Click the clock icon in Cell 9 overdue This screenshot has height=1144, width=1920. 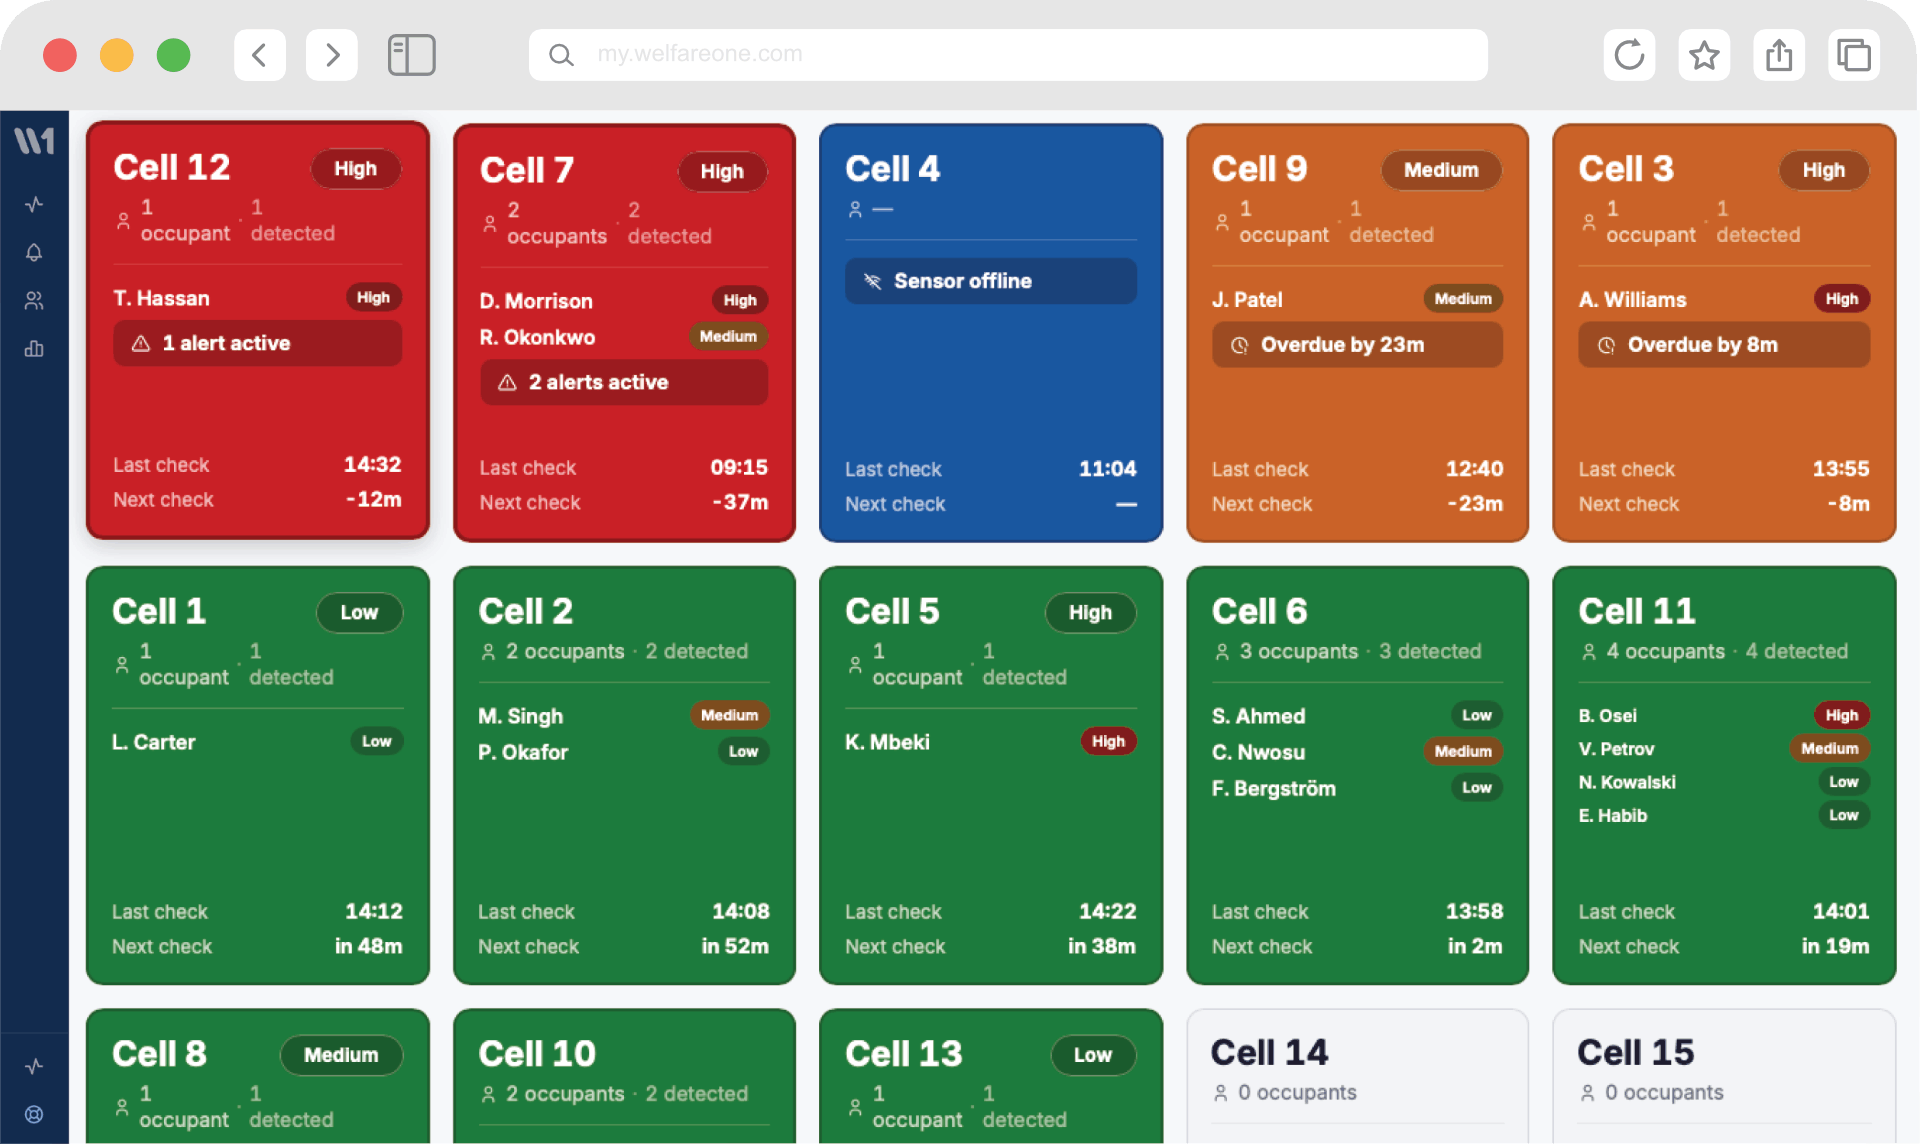point(1239,346)
